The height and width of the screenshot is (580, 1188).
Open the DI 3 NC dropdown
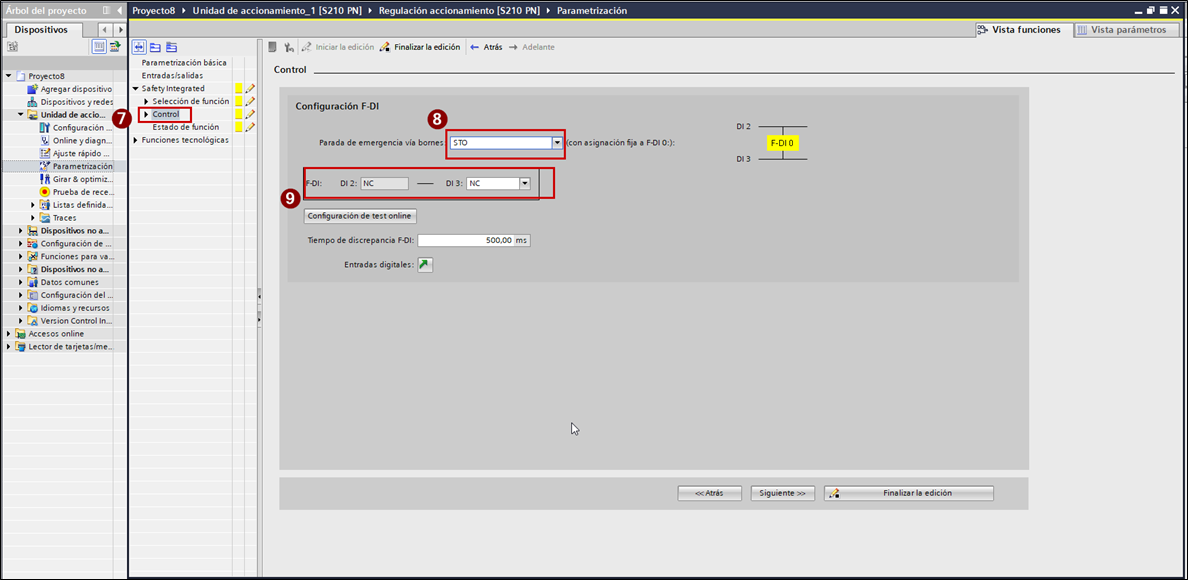coord(524,184)
